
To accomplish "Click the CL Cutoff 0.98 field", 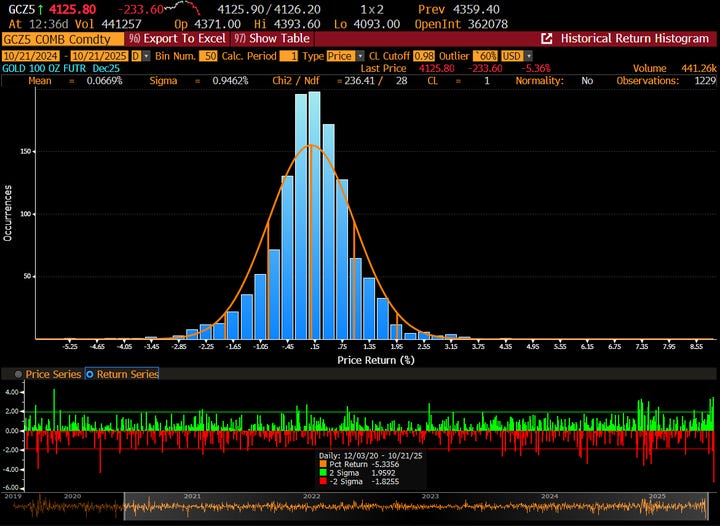I will [423, 54].
